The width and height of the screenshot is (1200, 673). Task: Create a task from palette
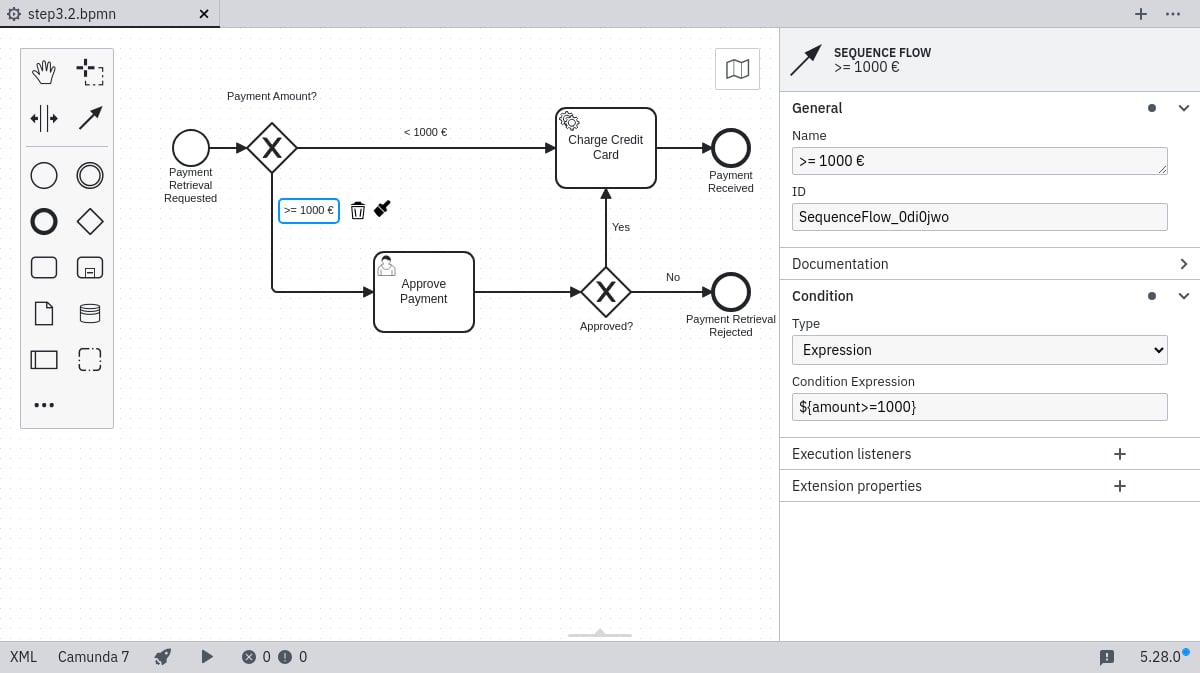click(44, 267)
